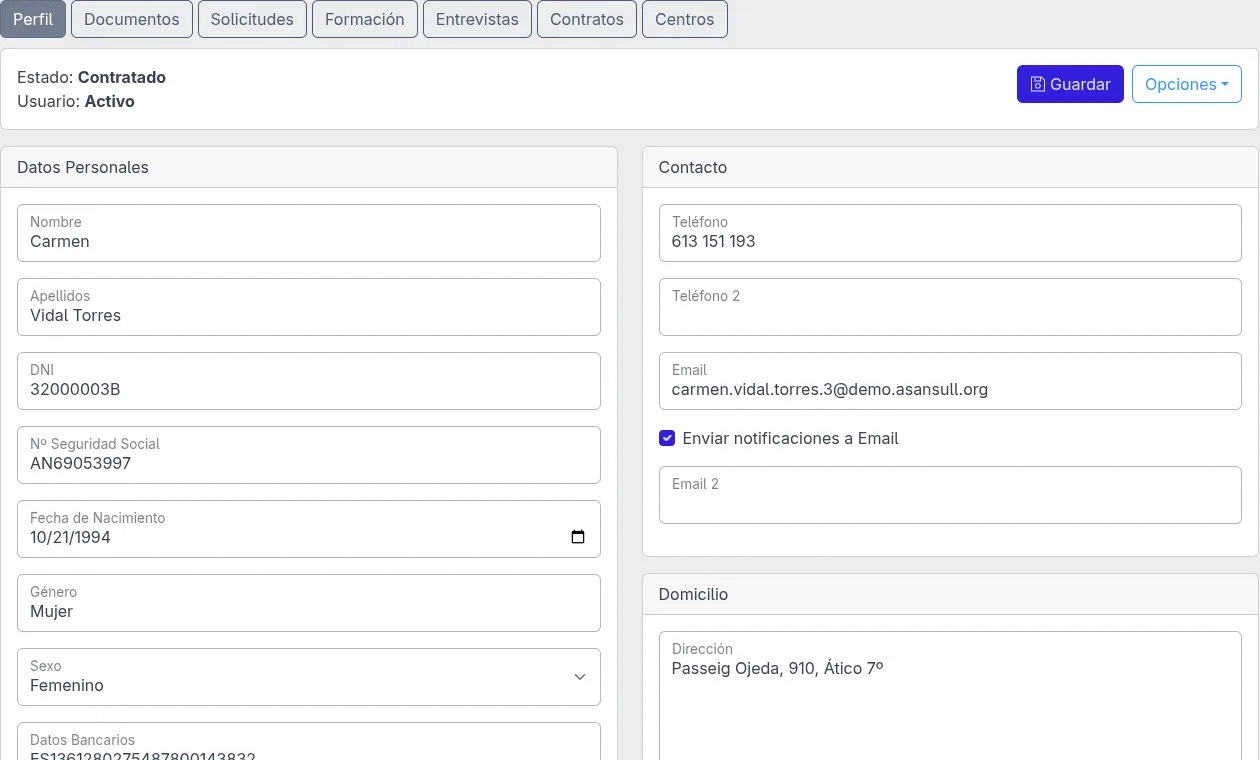Open the Opciones dropdown menu

1187,84
